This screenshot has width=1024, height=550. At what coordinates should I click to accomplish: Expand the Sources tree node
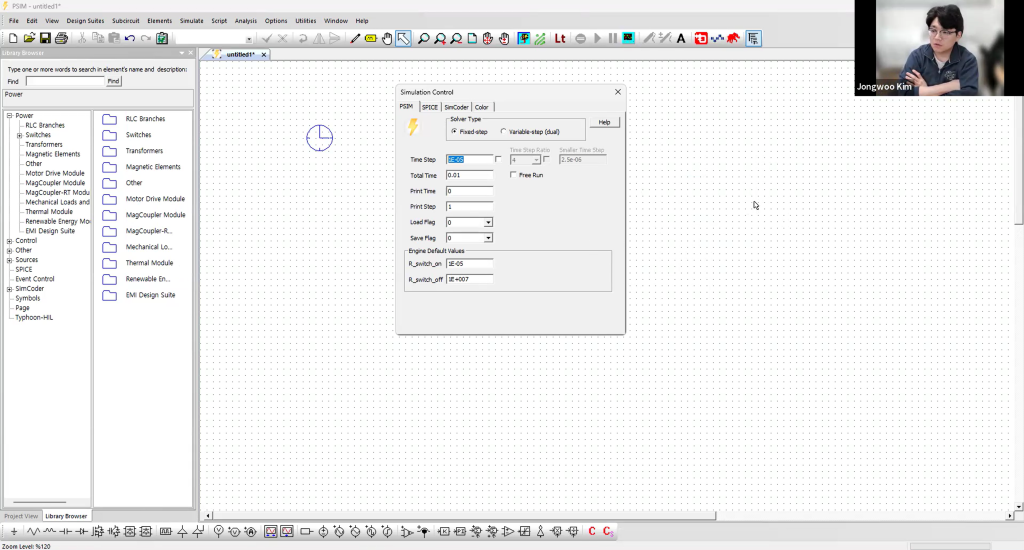point(10,260)
